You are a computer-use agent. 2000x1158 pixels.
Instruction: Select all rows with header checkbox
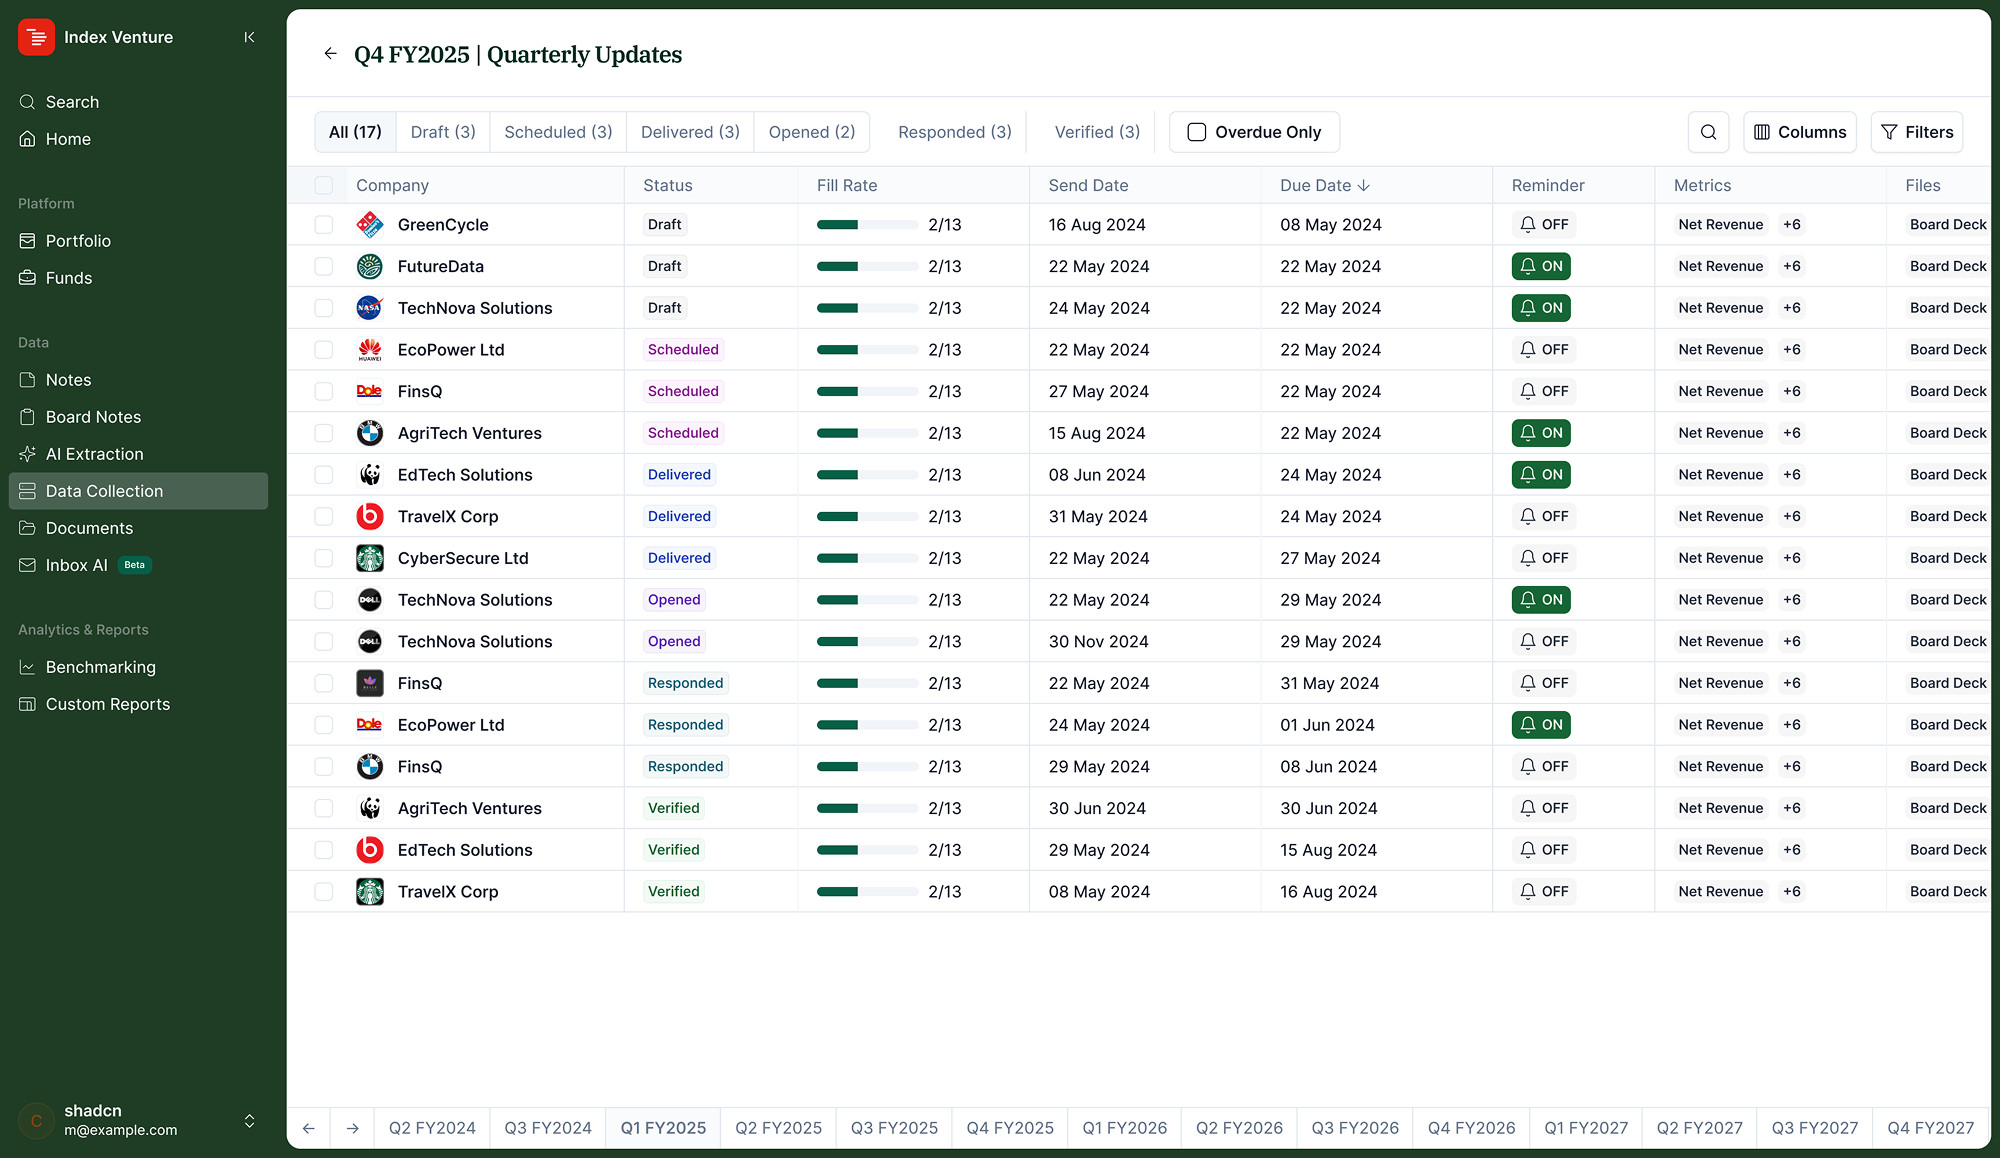coord(324,185)
